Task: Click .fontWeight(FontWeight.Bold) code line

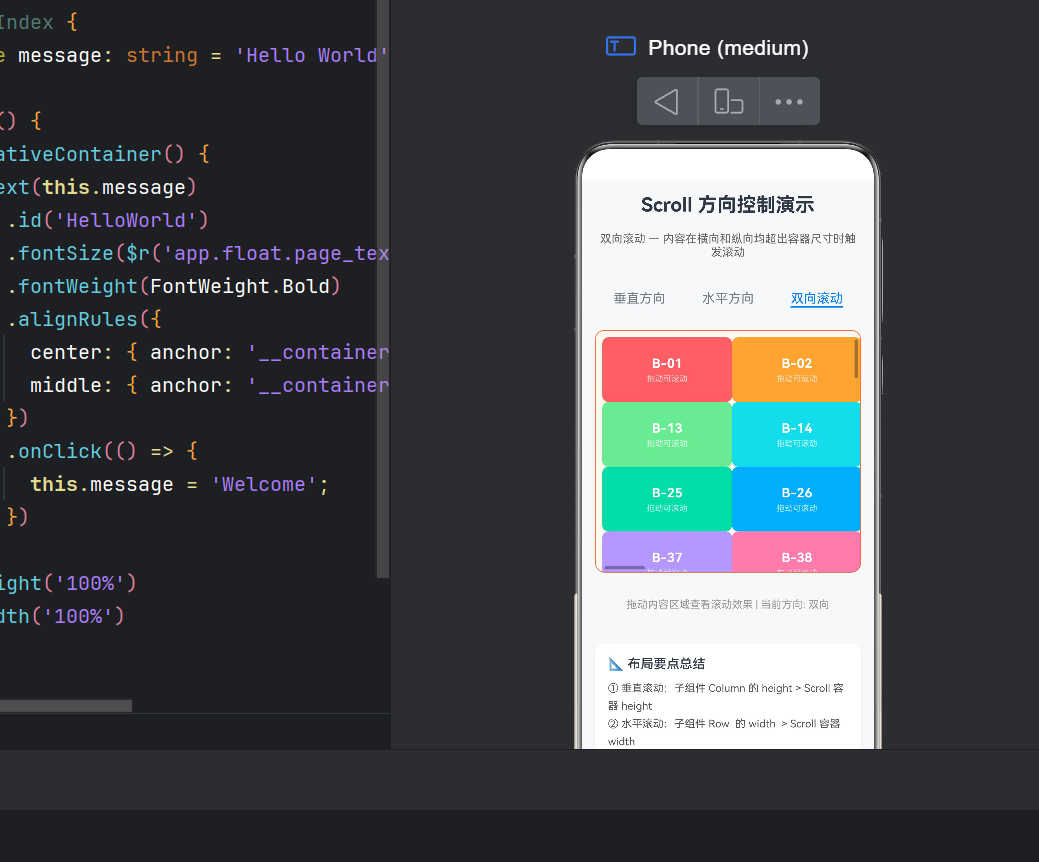Action: 174,286
